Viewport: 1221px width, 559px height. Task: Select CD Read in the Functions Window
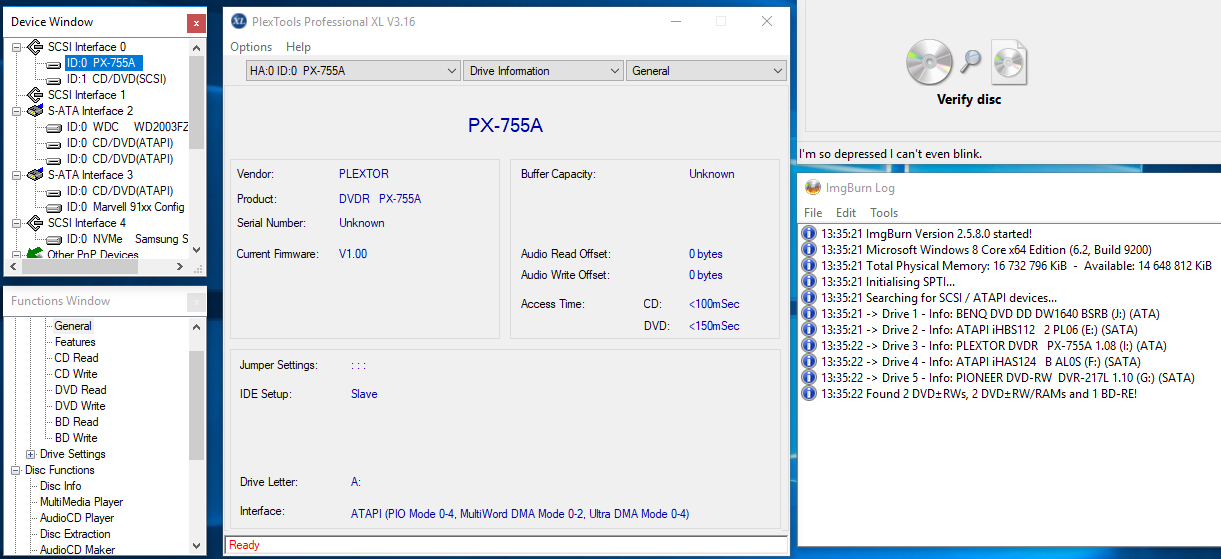(76, 358)
